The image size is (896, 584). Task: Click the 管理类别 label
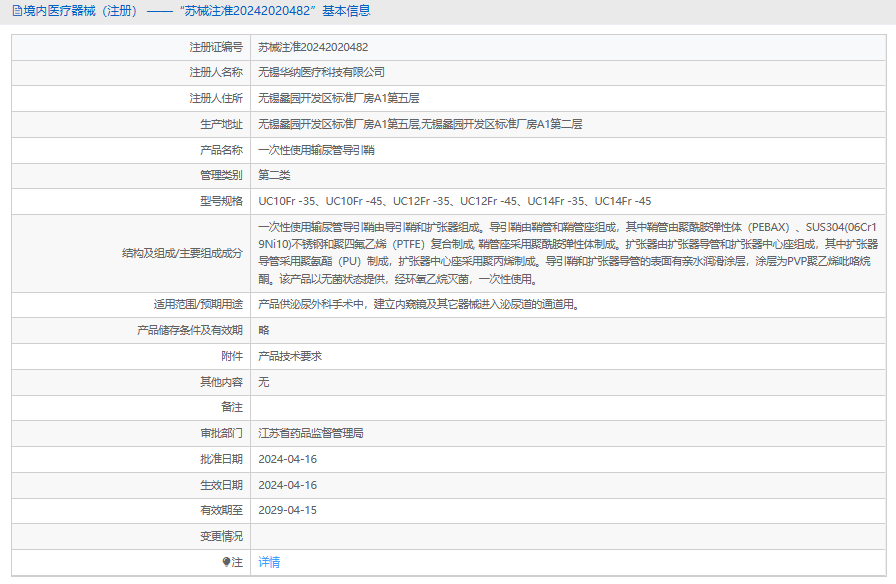tap(221, 175)
